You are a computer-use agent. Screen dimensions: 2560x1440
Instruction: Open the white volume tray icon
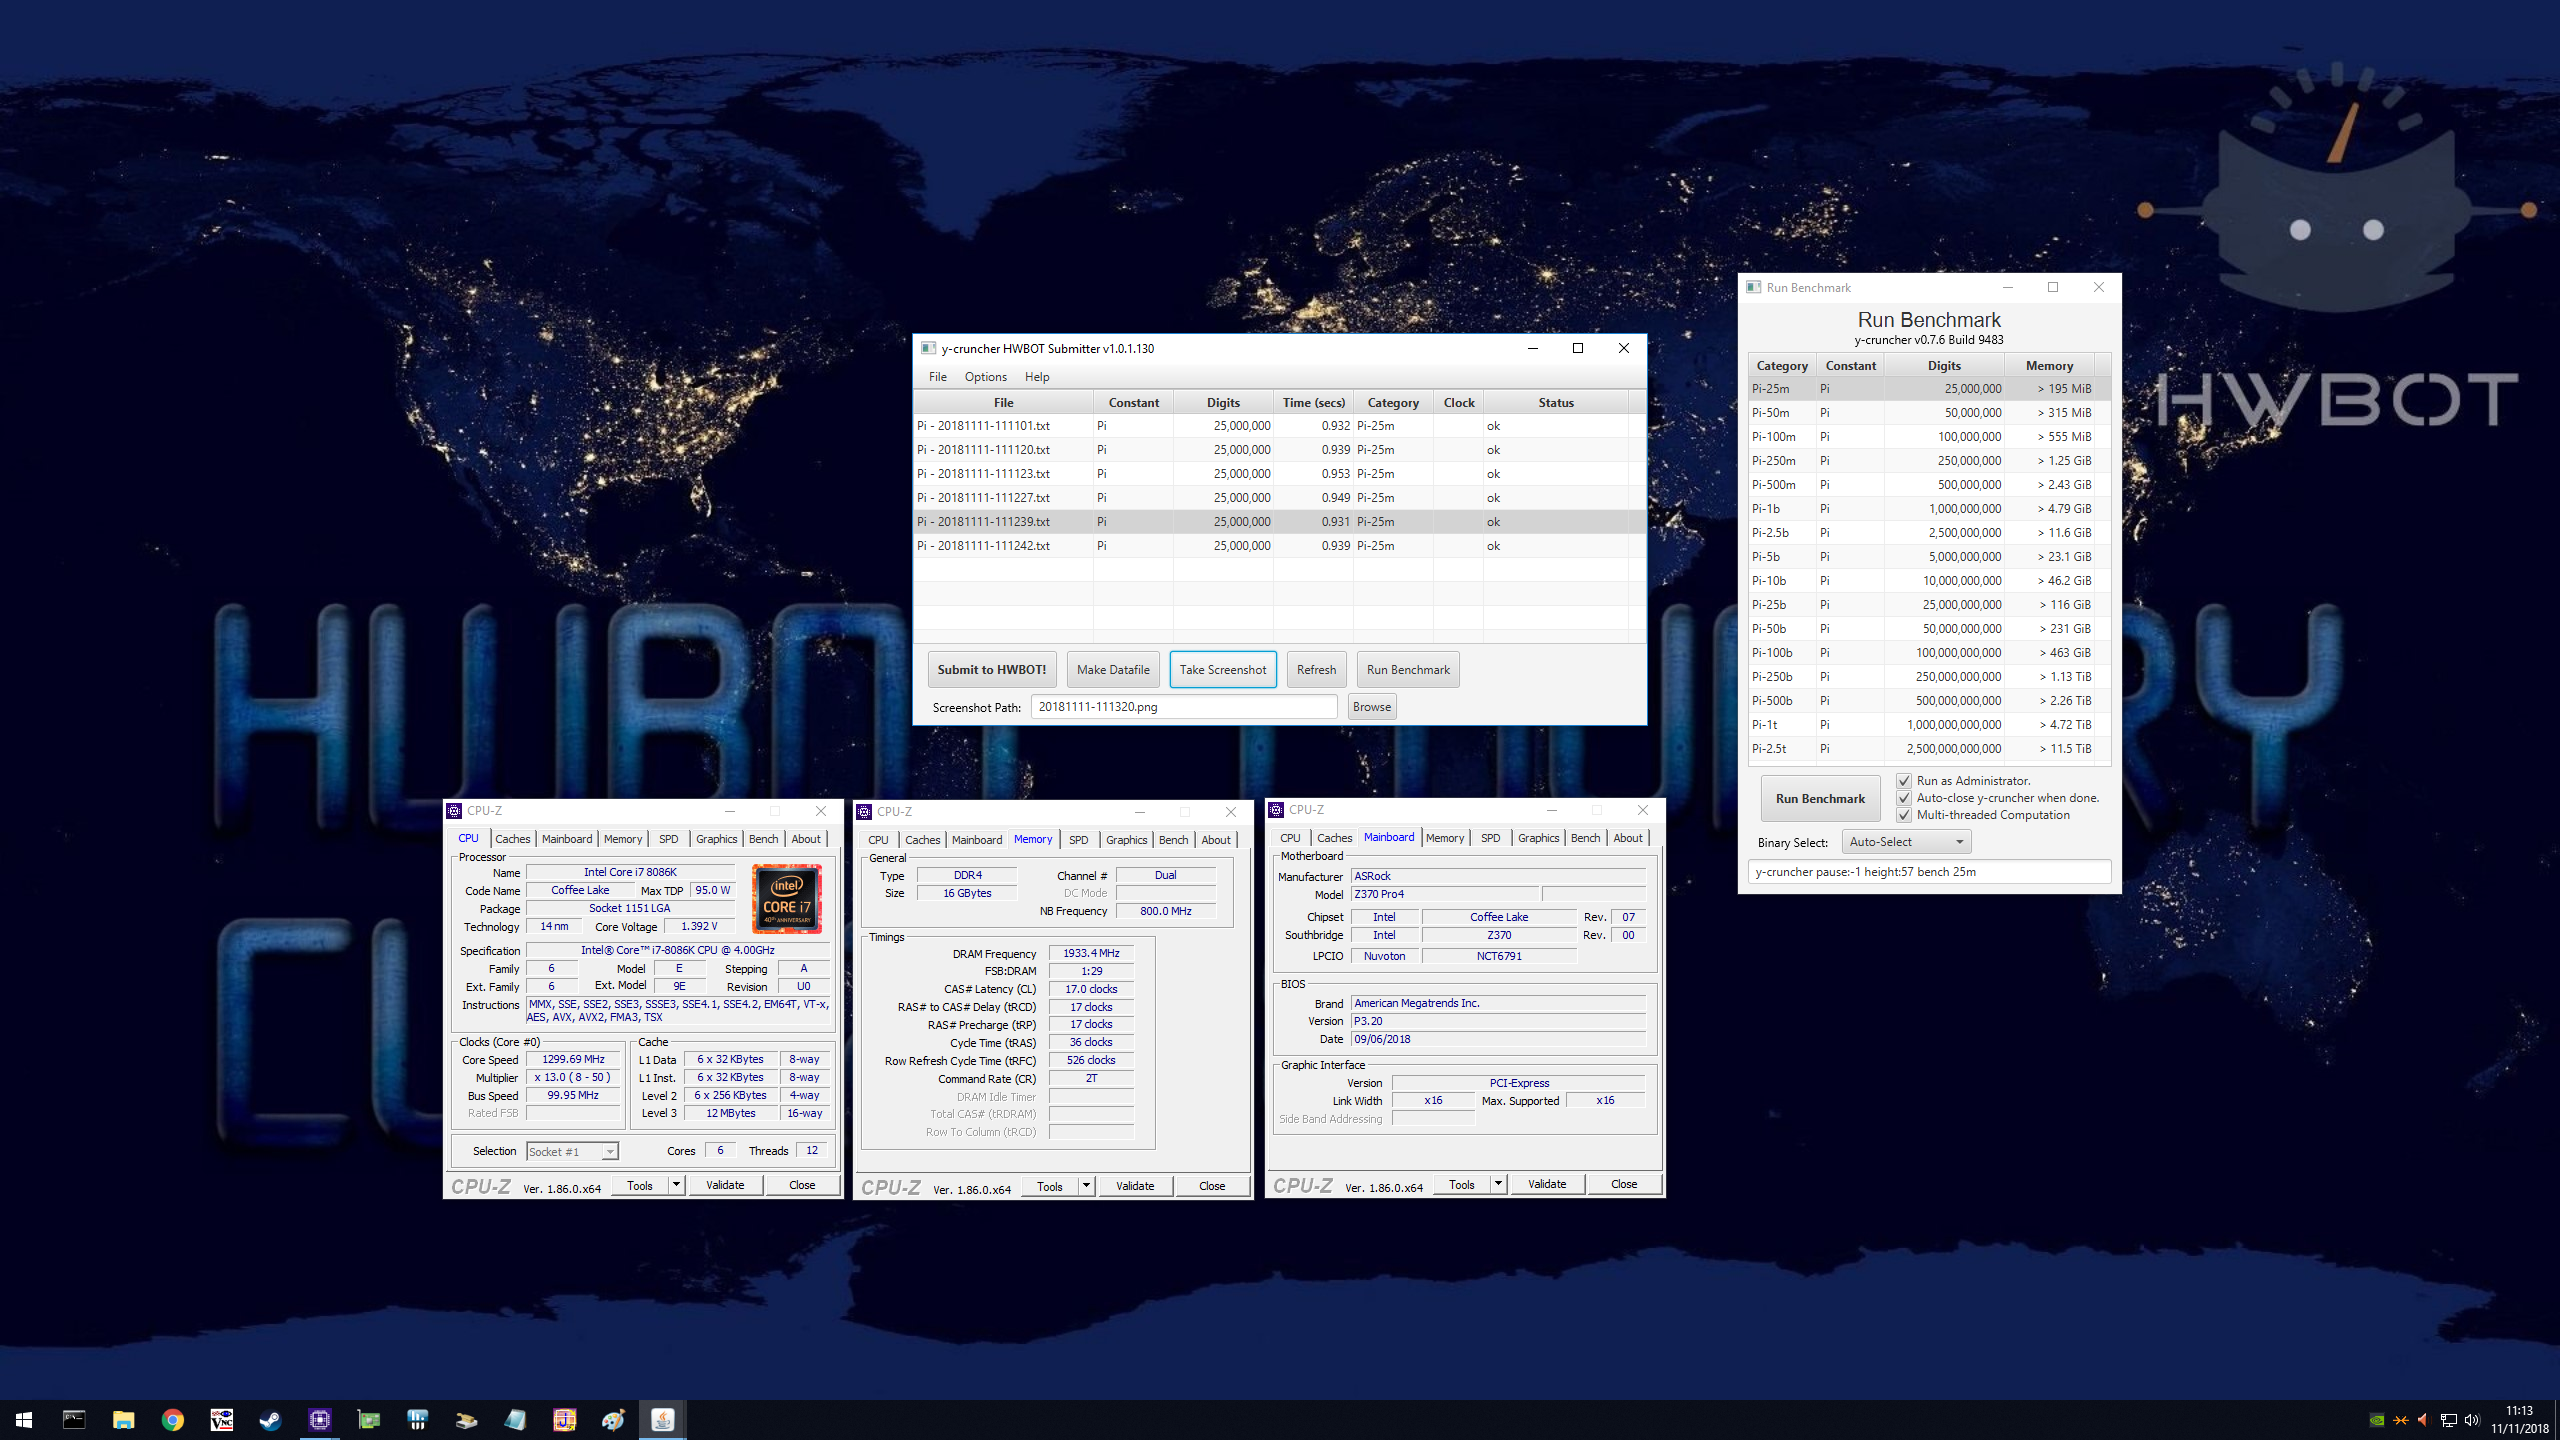pyautogui.click(x=2472, y=1420)
